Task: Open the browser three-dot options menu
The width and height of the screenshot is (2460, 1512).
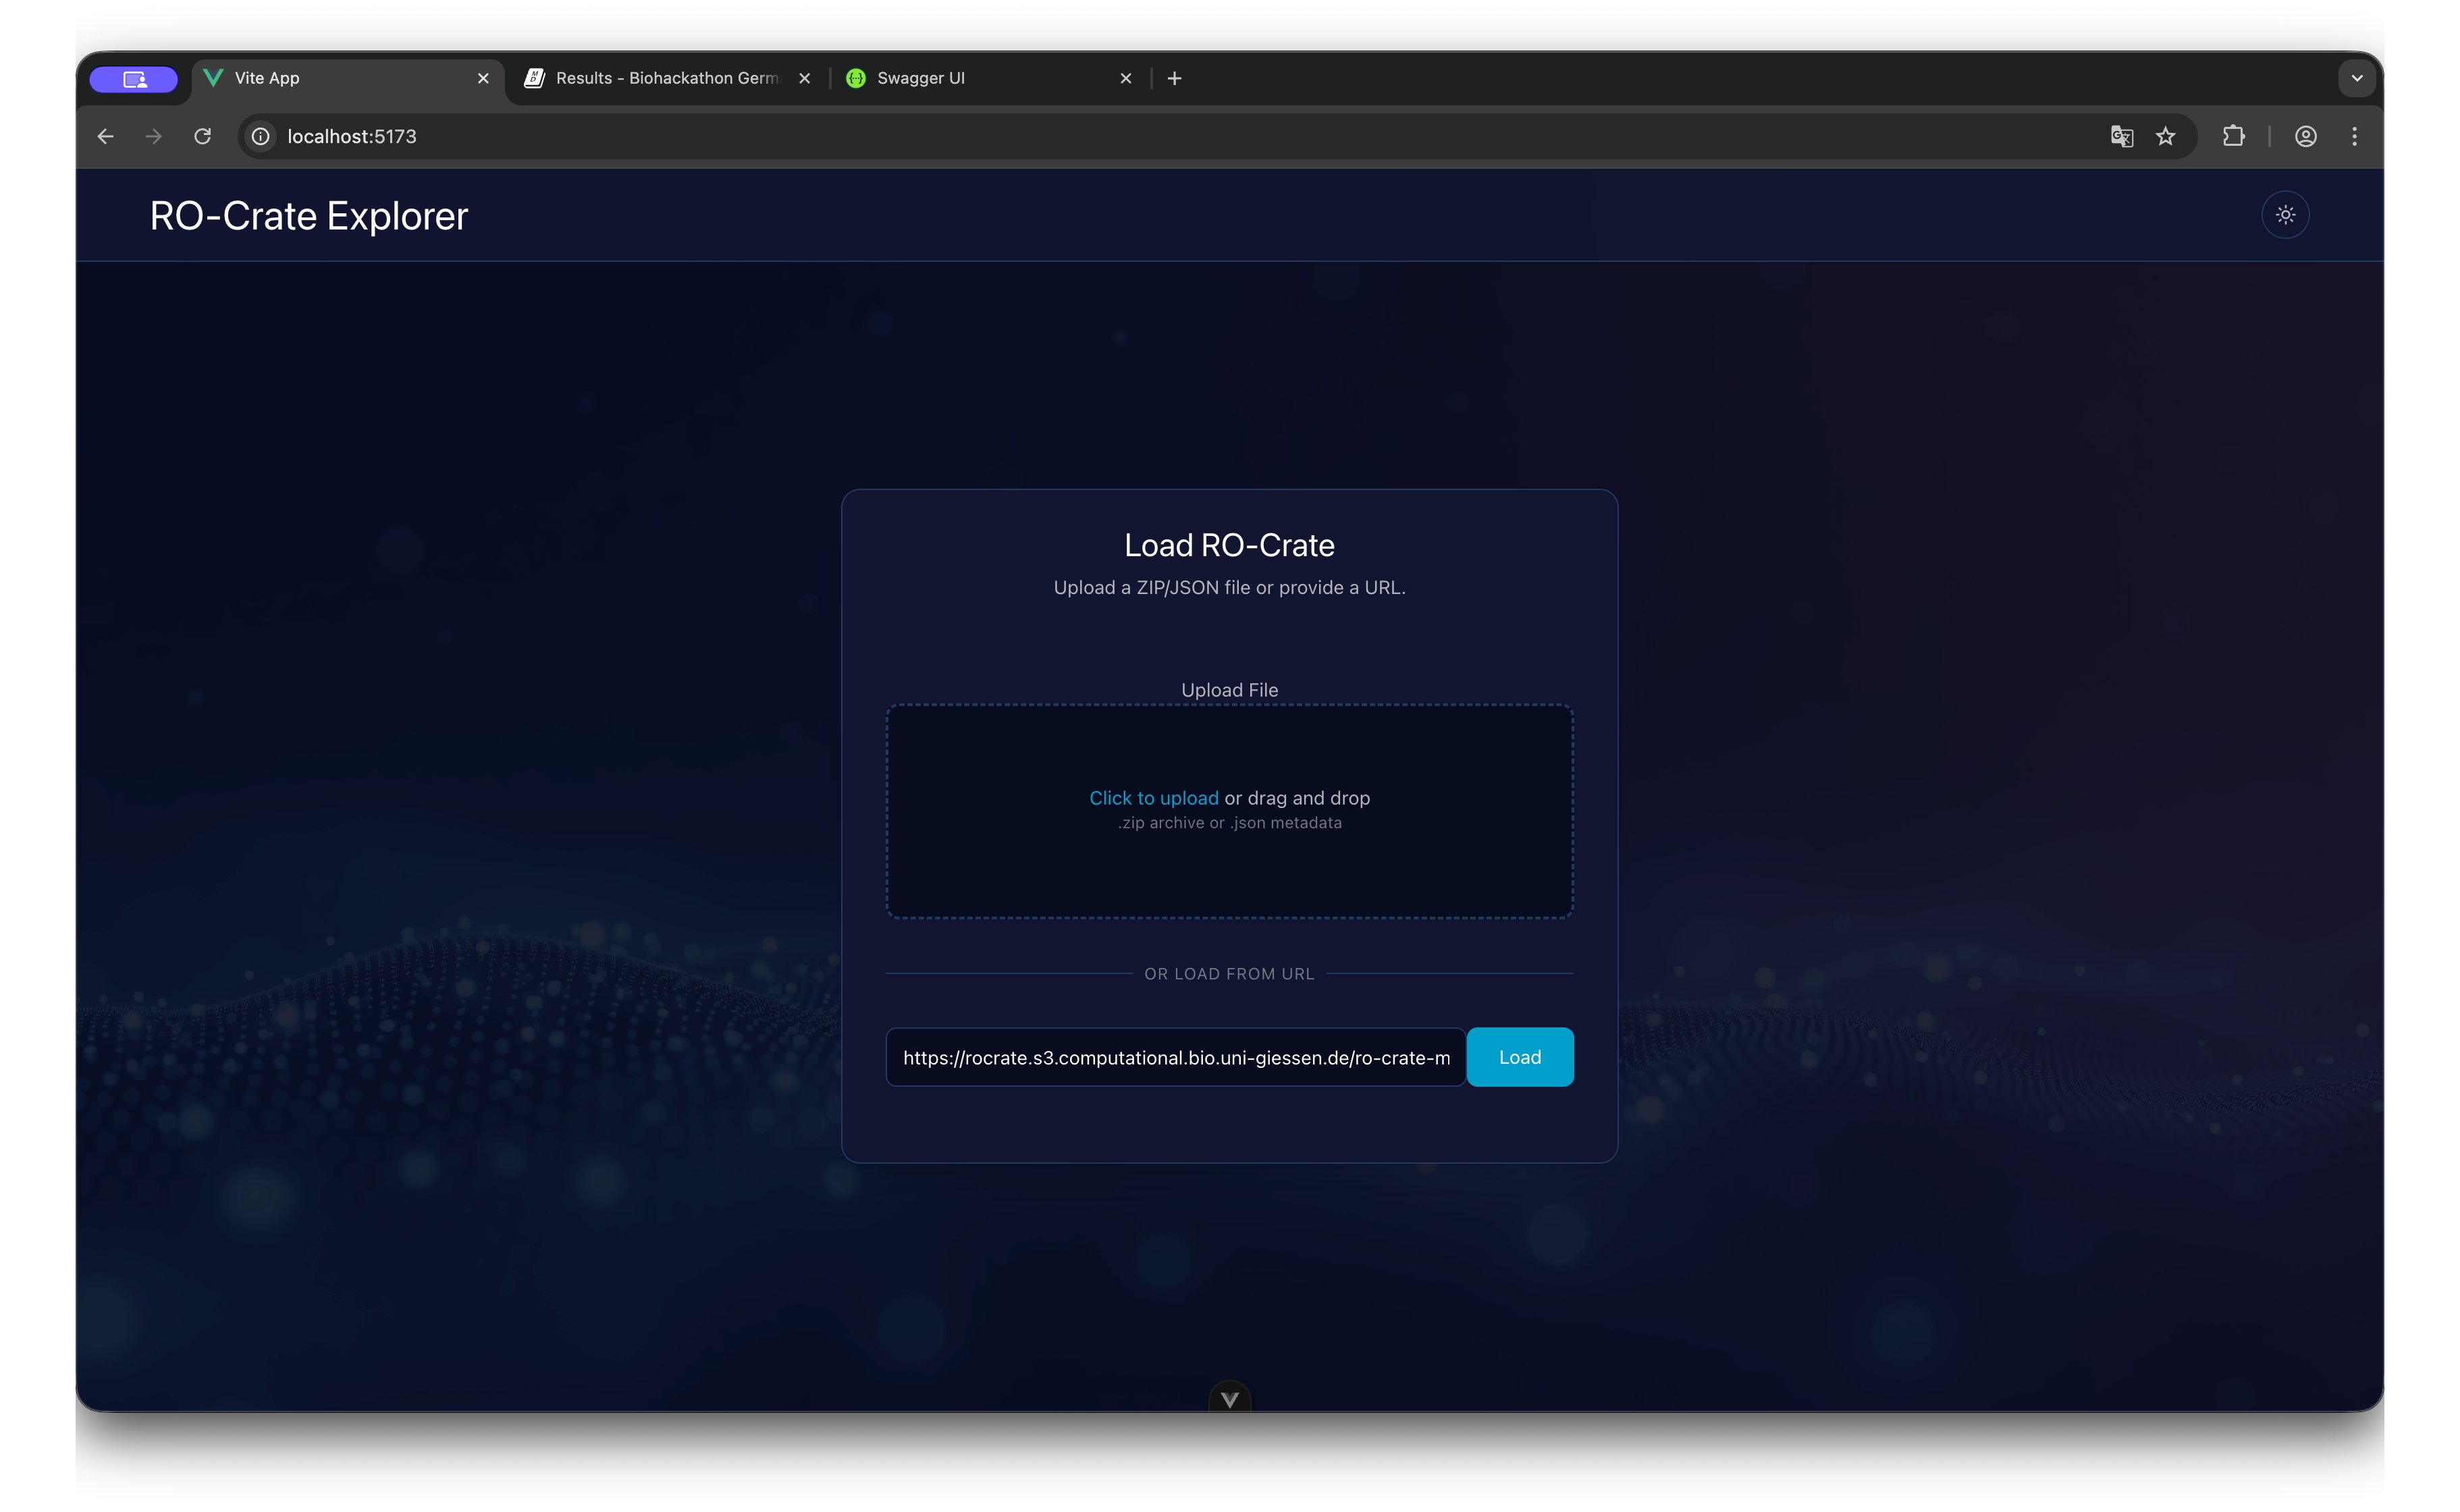Action: tap(2355, 136)
